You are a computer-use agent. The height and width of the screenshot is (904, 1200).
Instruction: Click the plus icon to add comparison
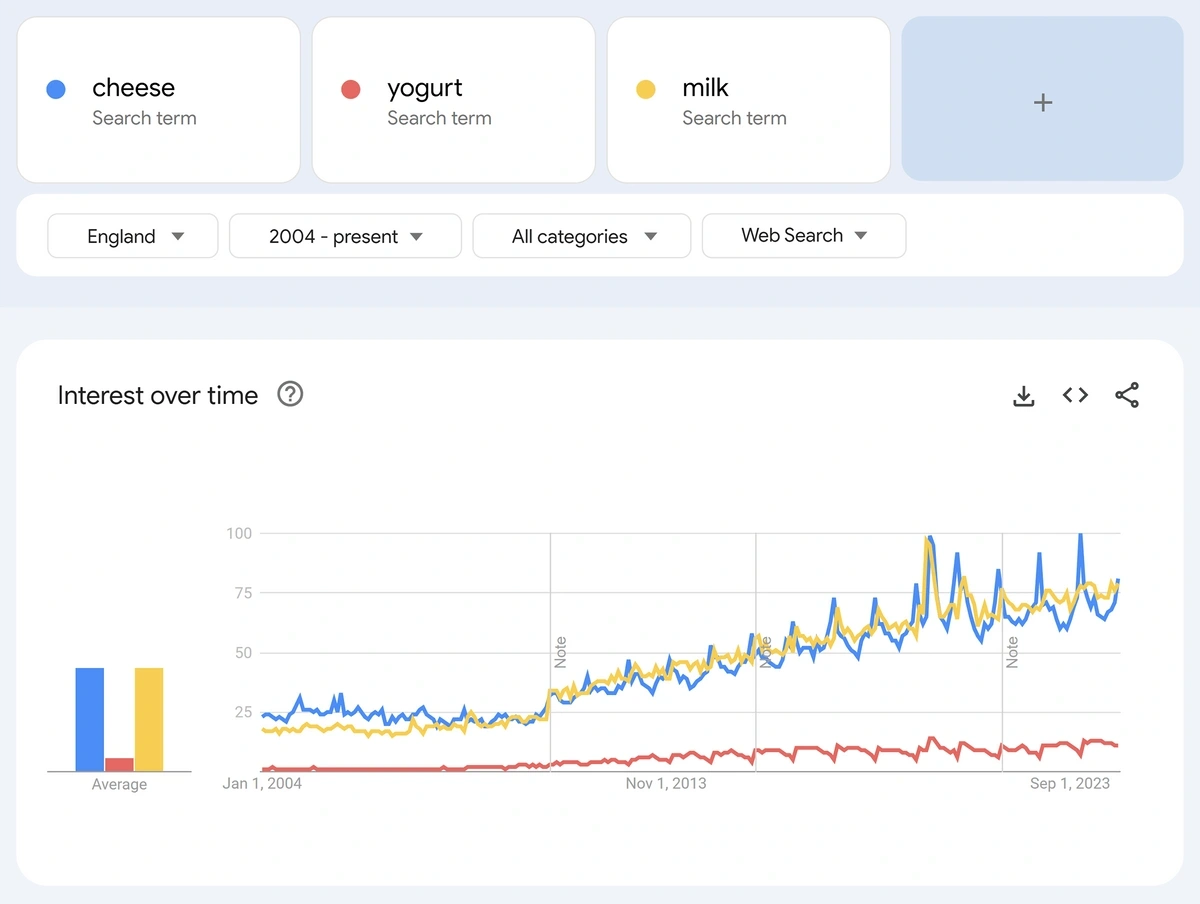(1042, 102)
